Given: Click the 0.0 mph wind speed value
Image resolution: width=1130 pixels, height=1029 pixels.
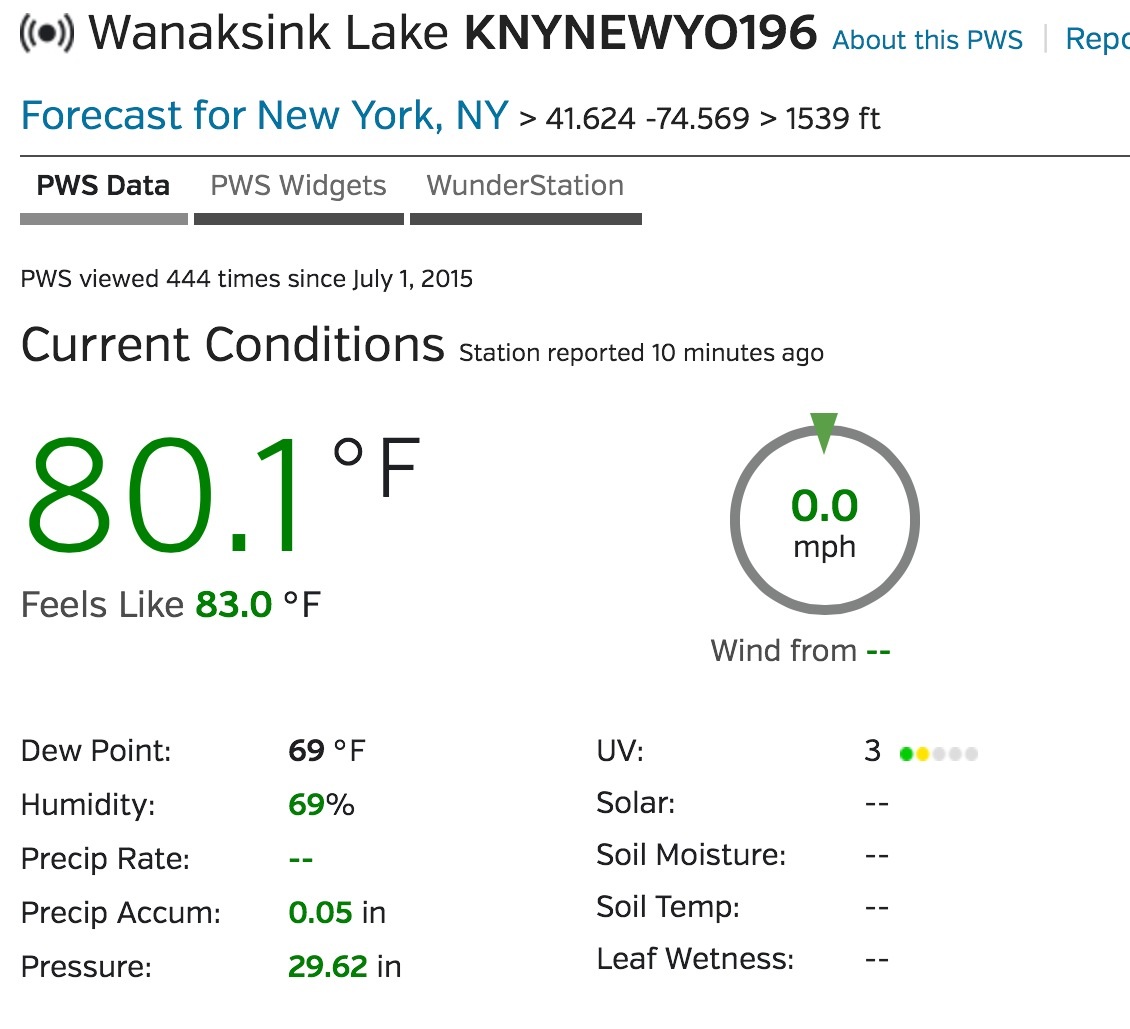Looking at the screenshot, I should click(x=824, y=507).
